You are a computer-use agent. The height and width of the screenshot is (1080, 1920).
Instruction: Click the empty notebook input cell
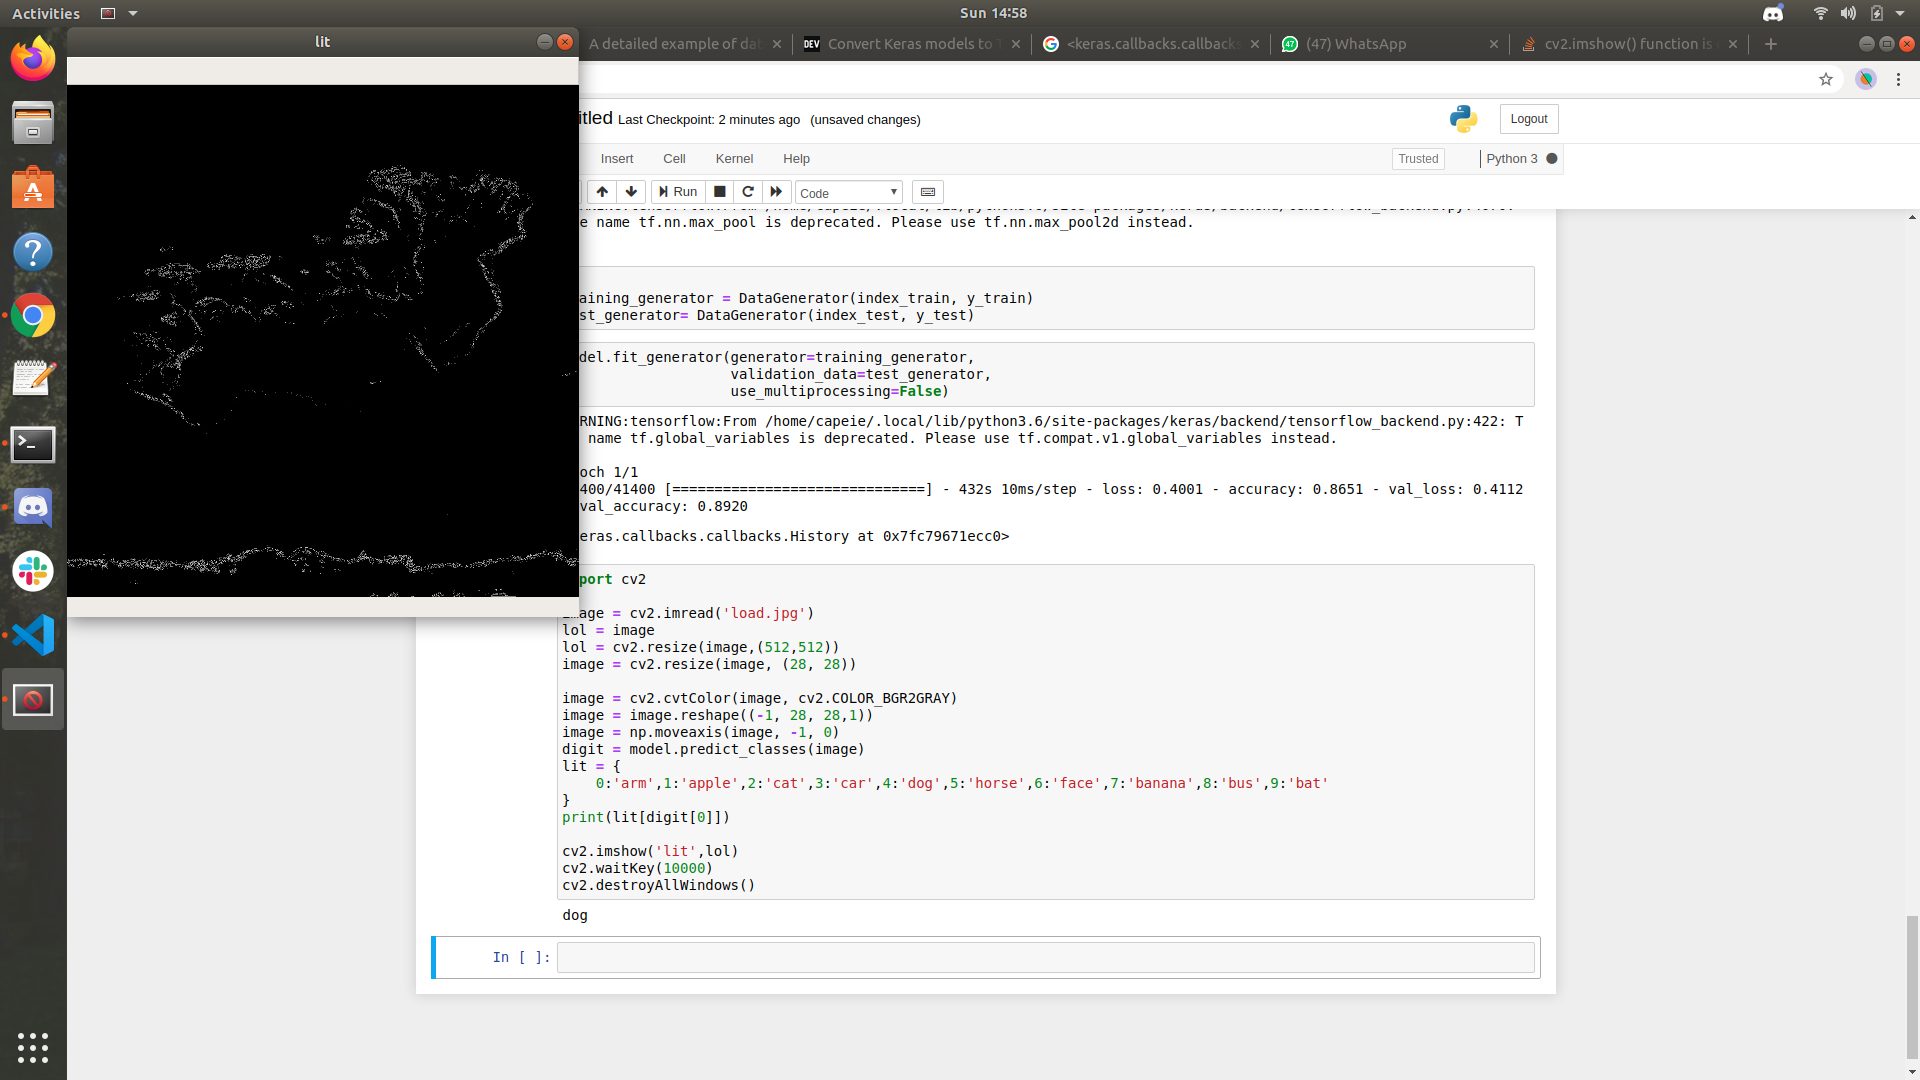pos(1045,958)
